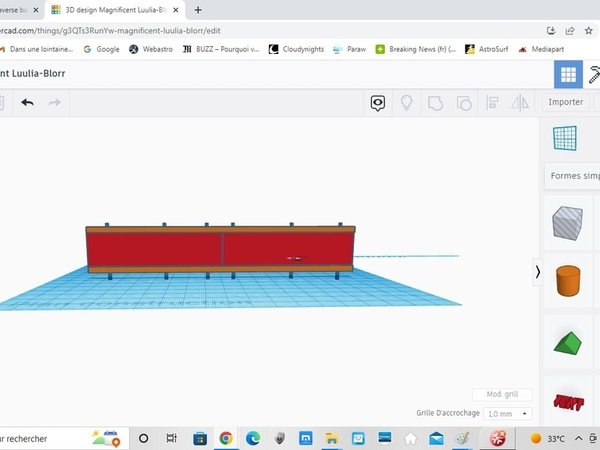Screen dimensions: 600x450
Task: Click the Group shapes icon
Action: pos(435,102)
